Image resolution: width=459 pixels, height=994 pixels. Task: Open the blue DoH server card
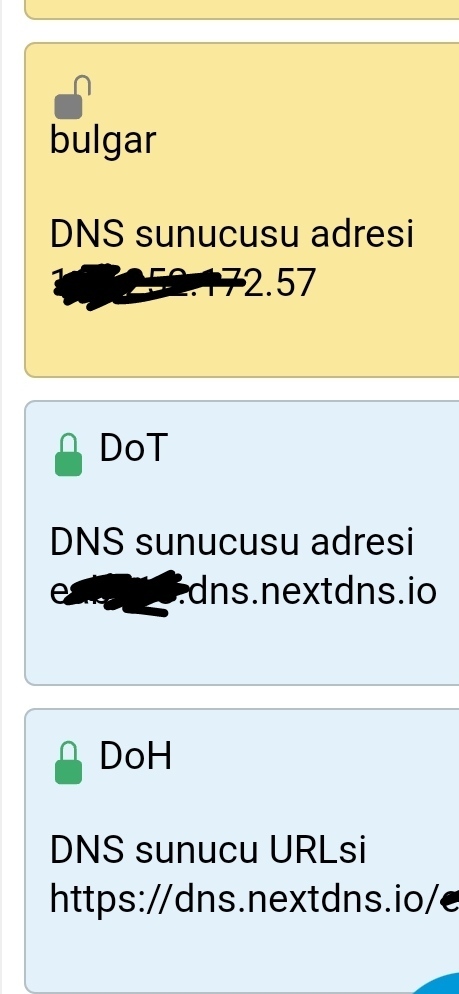pos(242,851)
